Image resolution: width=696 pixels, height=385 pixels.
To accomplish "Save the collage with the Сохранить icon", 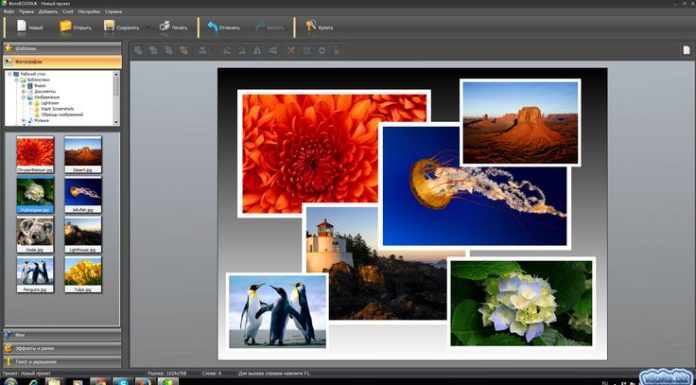I will 109,26.
